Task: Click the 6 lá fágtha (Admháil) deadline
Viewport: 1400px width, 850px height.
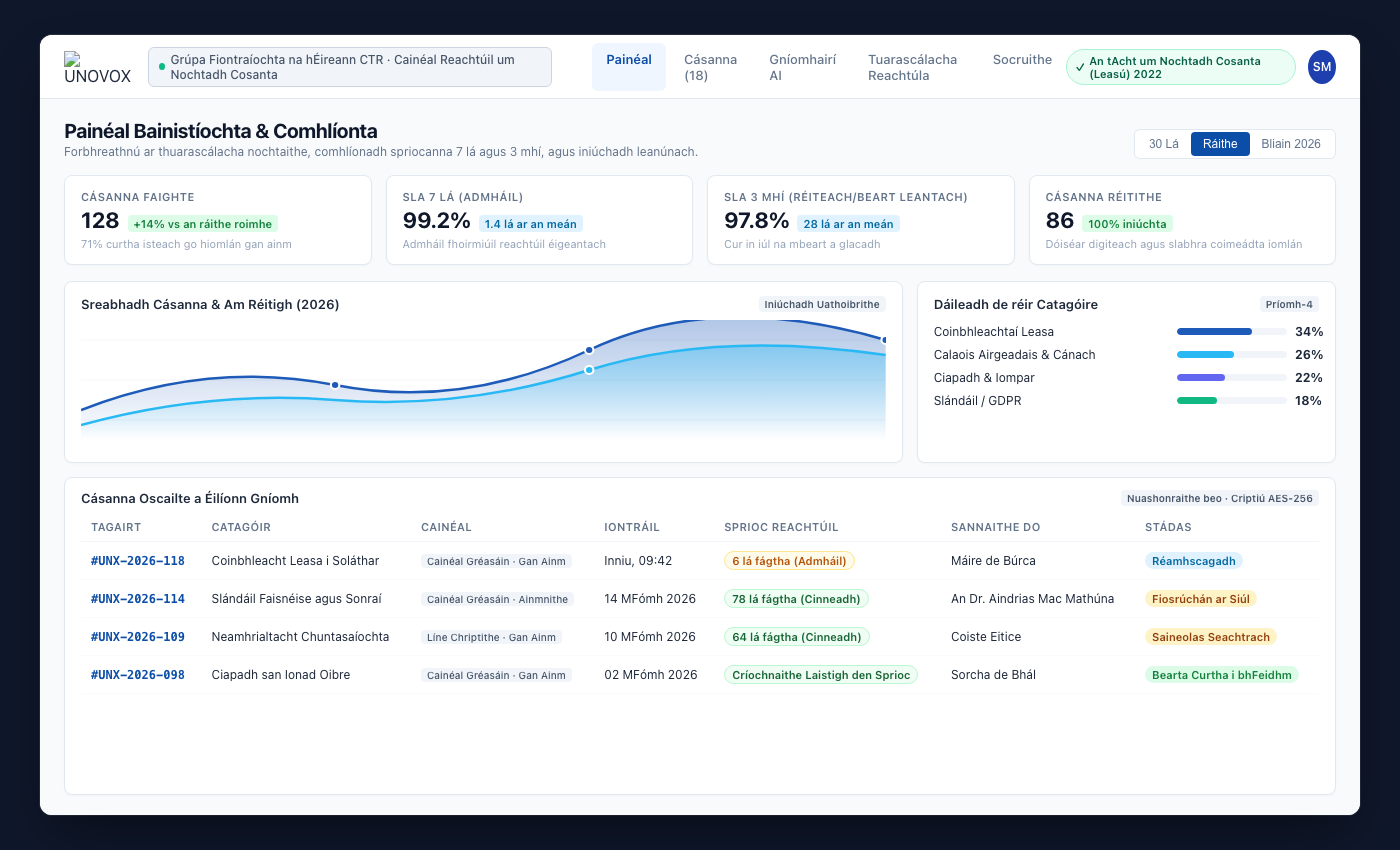Action: pyautogui.click(x=789, y=561)
